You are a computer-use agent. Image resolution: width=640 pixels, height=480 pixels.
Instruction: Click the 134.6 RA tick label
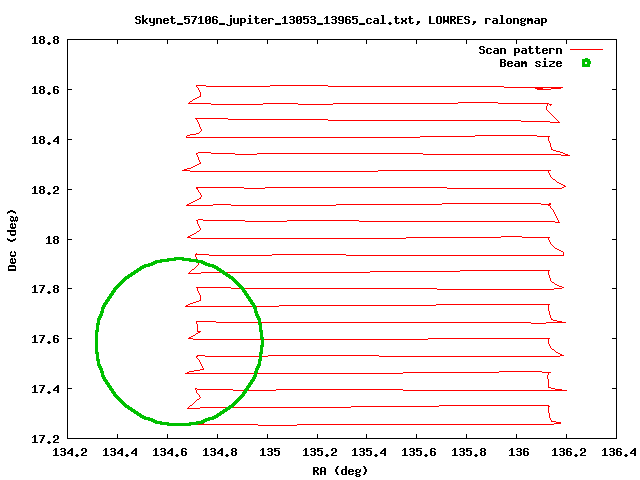(x=170, y=452)
